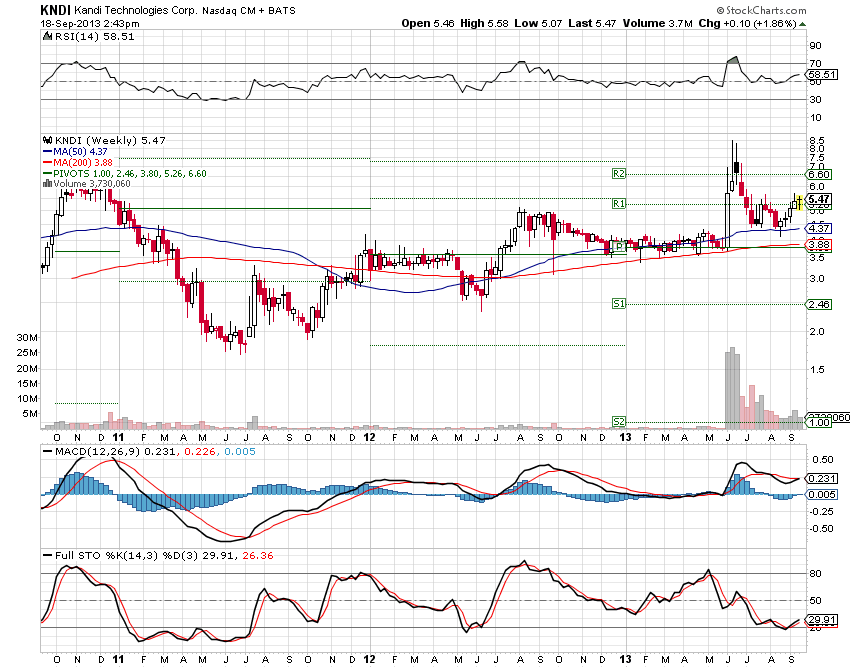Click the red 26.36 stochastic %D value
The width and height of the screenshot is (850, 668).
coord(258,556)
